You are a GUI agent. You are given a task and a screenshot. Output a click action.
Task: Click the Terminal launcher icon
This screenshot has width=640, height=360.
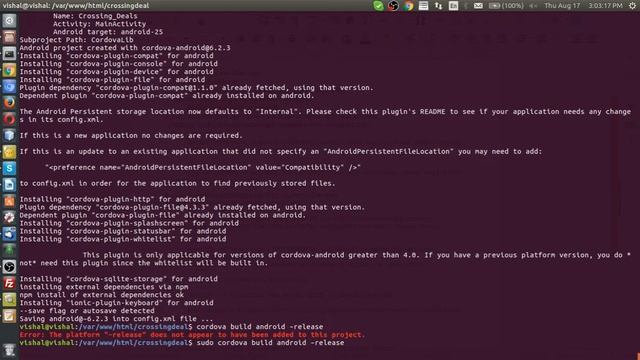(x=9, y=53)
